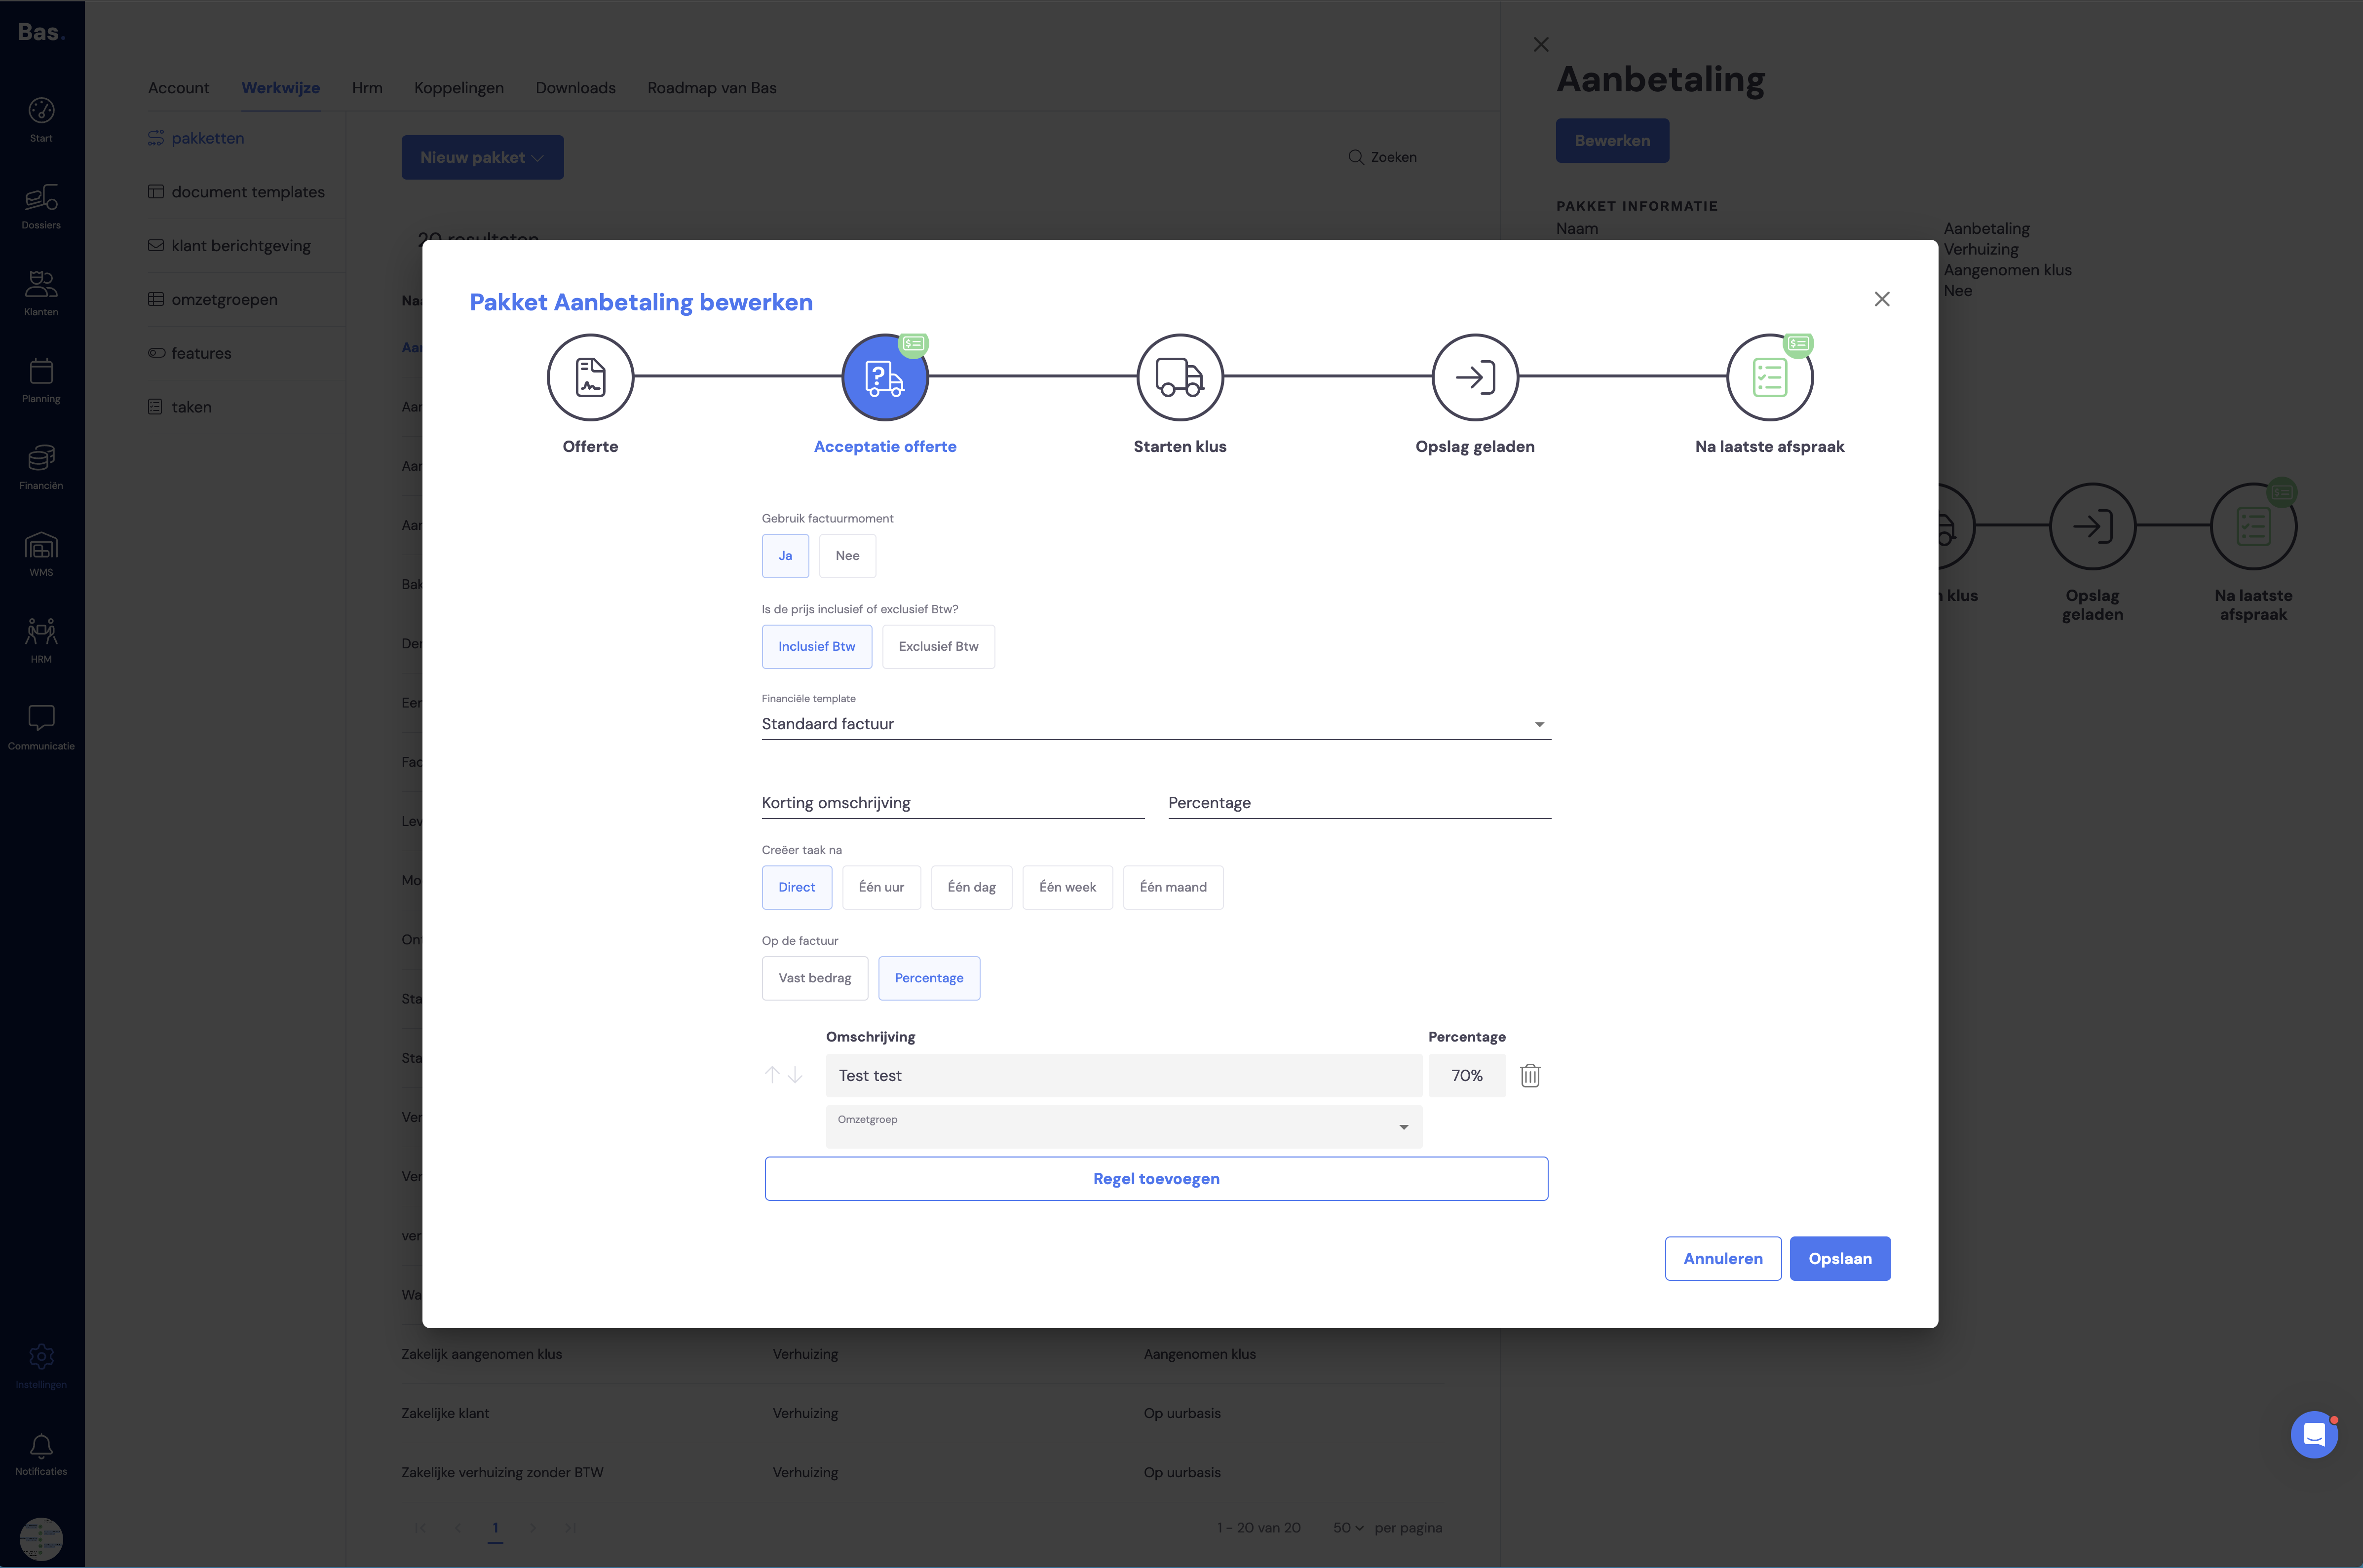This screenshot has width=2363, height=1568.
Task: Open the Nieuw pakket dropdown button
Action: click(x=482, y=157)
